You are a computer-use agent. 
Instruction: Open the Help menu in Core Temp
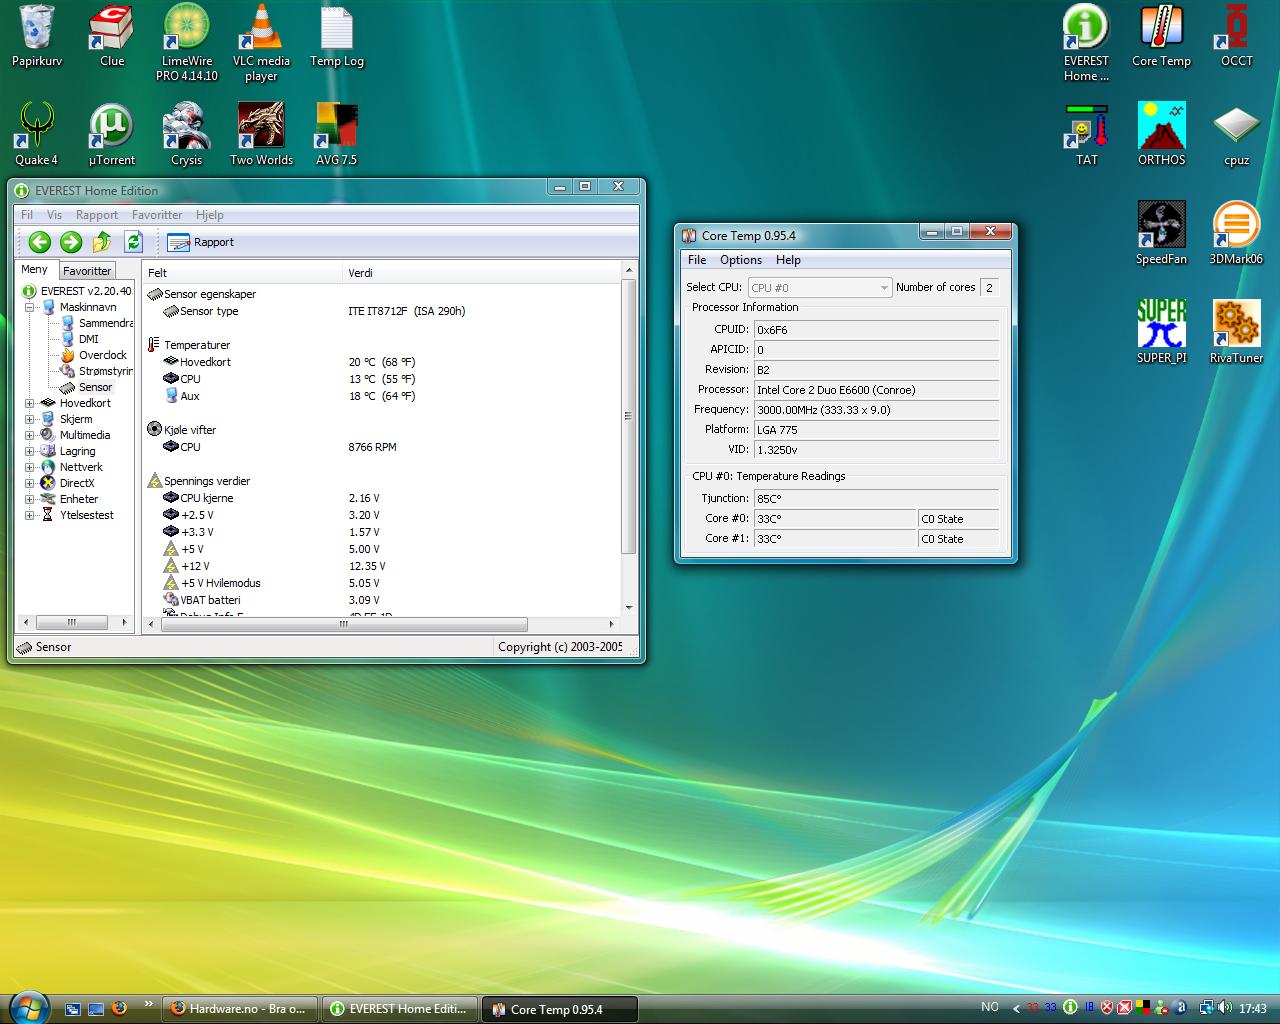[x=788, y=260]
